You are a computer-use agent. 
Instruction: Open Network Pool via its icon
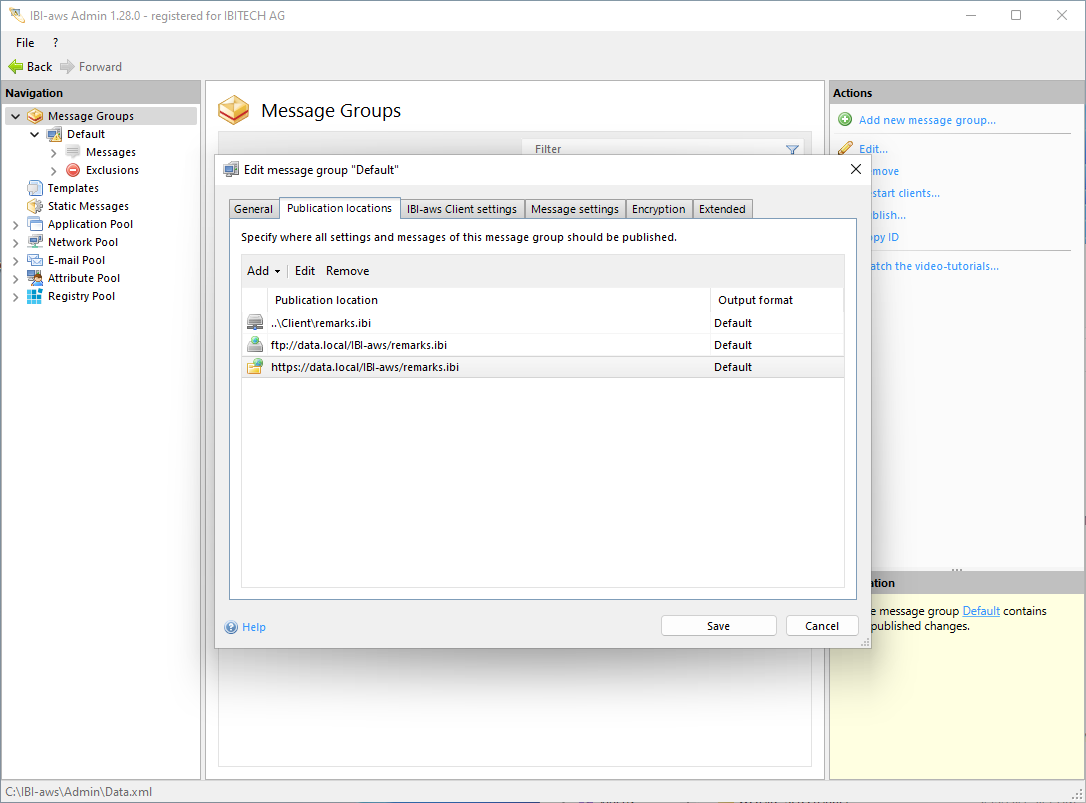click(35, 242)
